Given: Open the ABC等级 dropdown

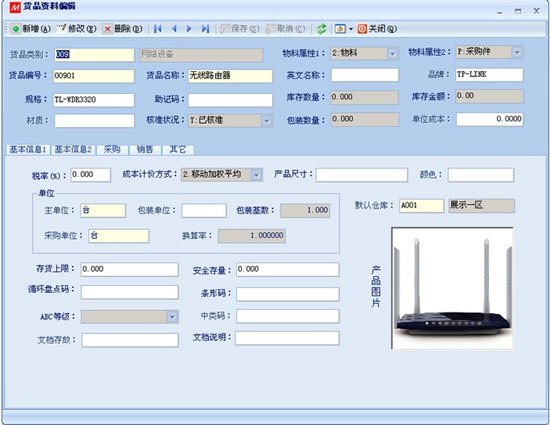Looking at the screenshot, I should 172,317.
